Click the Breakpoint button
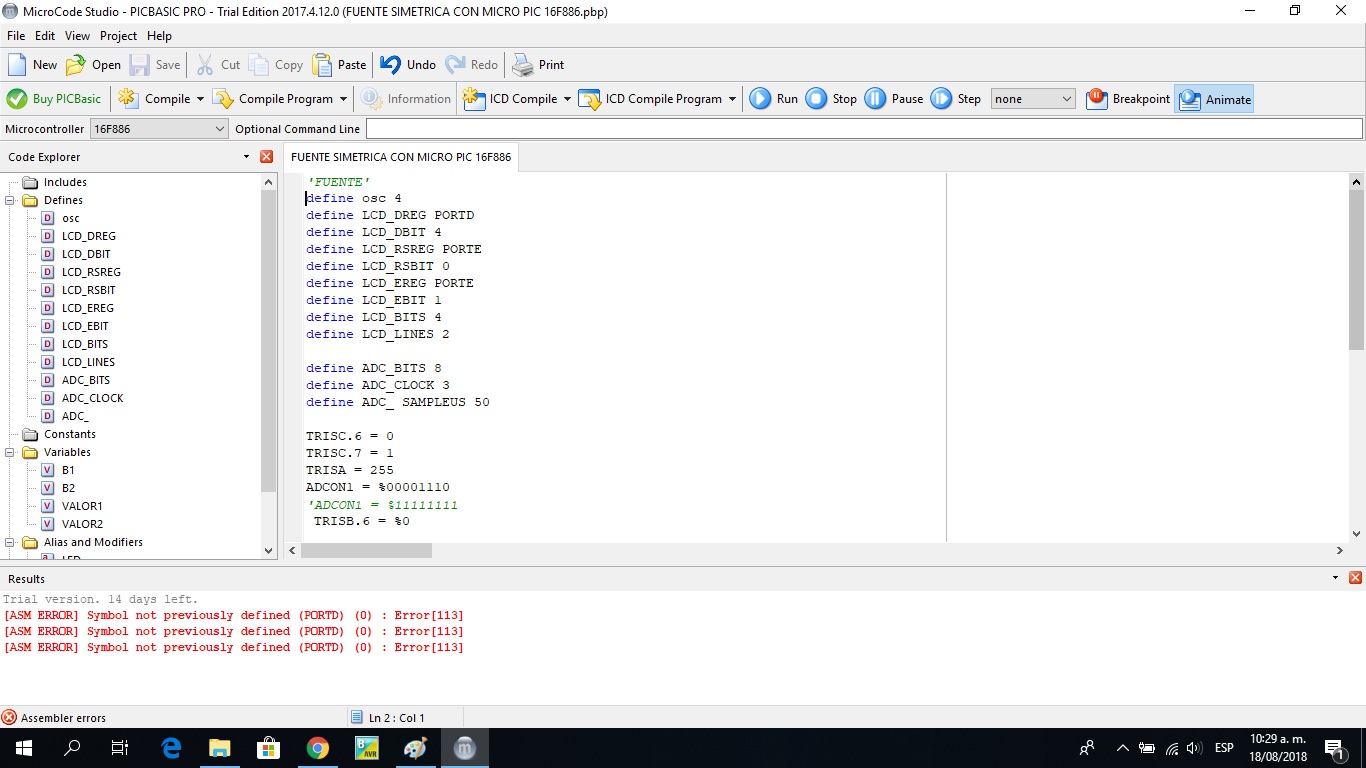This screenshot has width=1366, height=768. click(x=1127, y=99)
